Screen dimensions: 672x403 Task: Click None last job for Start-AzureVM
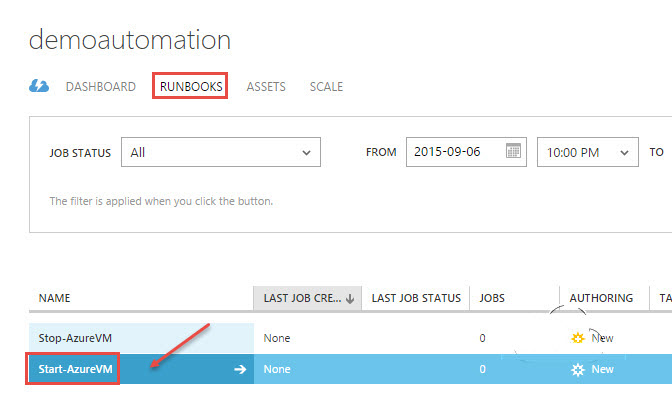tap(277, 369)
